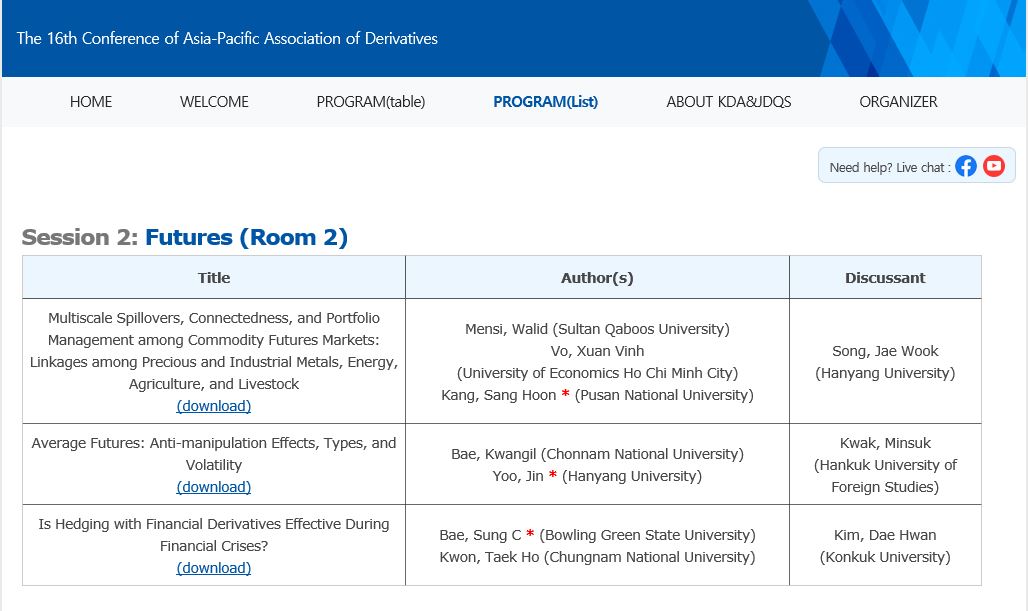The height and width of the screenshot is (611, 1028).
Task: Click author 'Kwon, Taek Ho (Chungnam National University)'
Action: [x=597, y=557]
